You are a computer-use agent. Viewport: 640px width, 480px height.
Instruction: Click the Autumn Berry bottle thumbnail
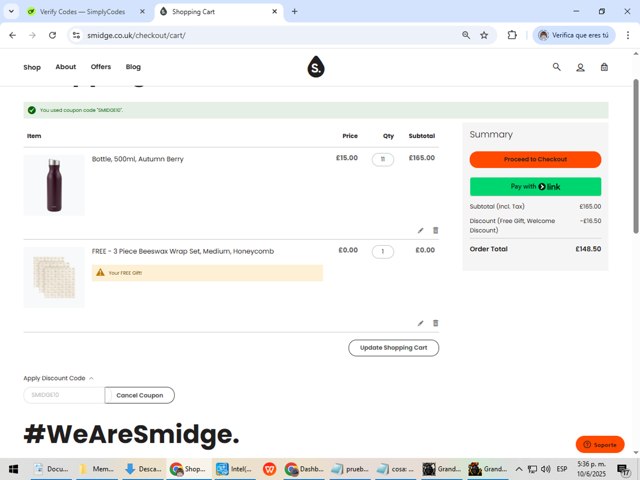(54, 185)
